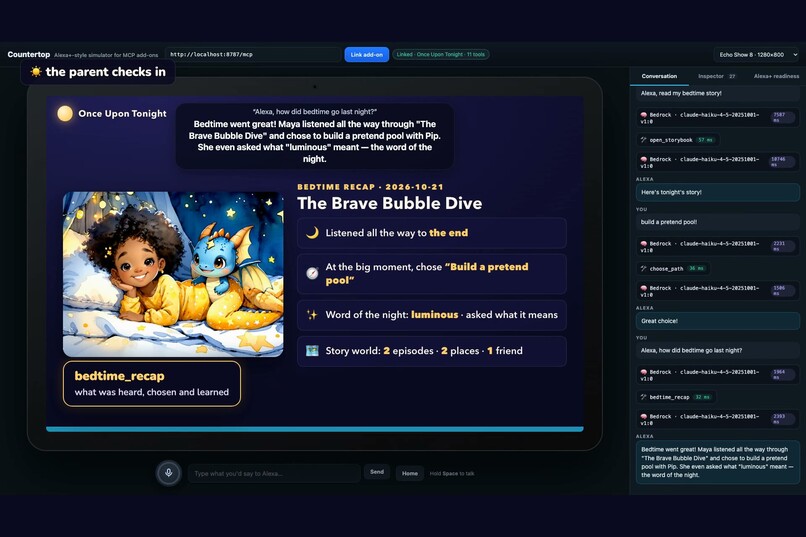This screenshot has width=806, height=537.
Task: Click the brain icon in the 1964 ms Bedrock row
Action: pyautogui.click(x=644, y=372)
